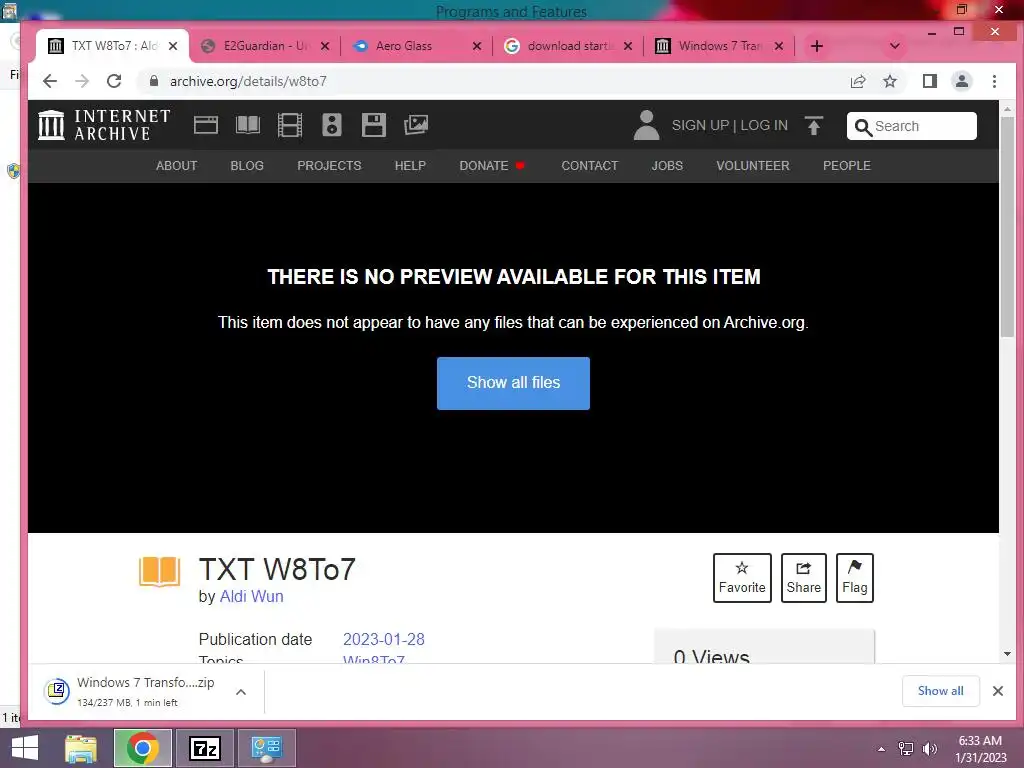
Task: Click the taskbar clock
Action: click(980, 749)
